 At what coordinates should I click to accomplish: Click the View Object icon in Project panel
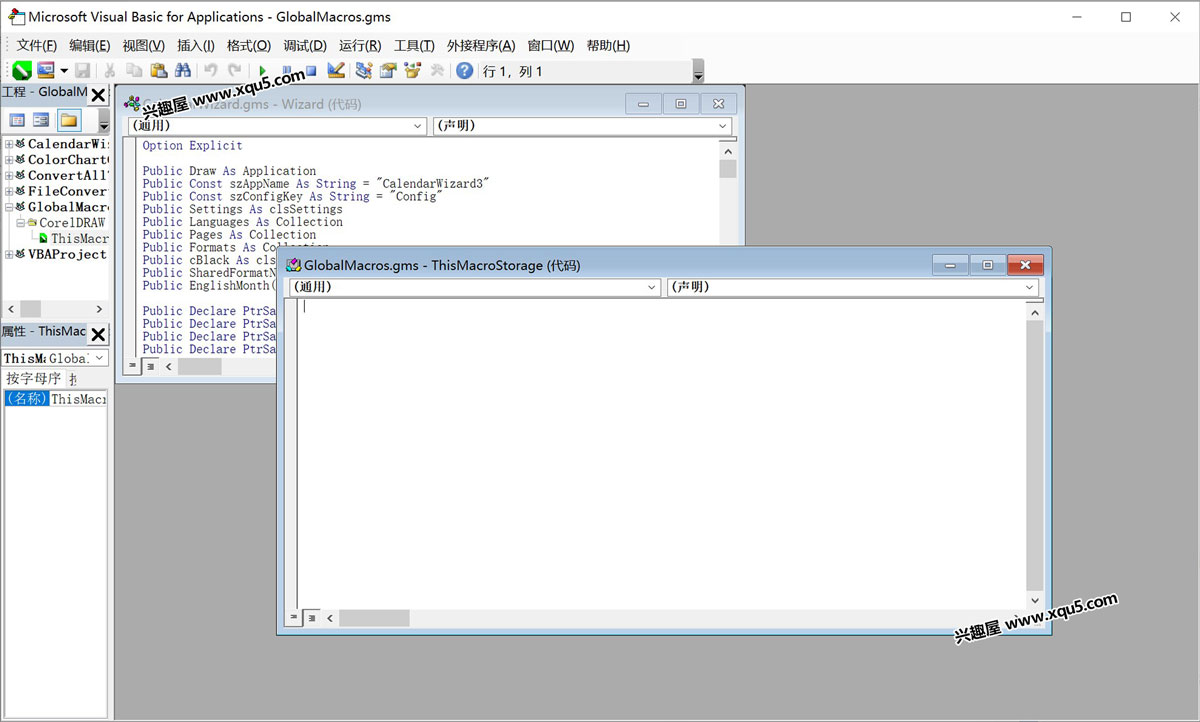tap(41, 120)
